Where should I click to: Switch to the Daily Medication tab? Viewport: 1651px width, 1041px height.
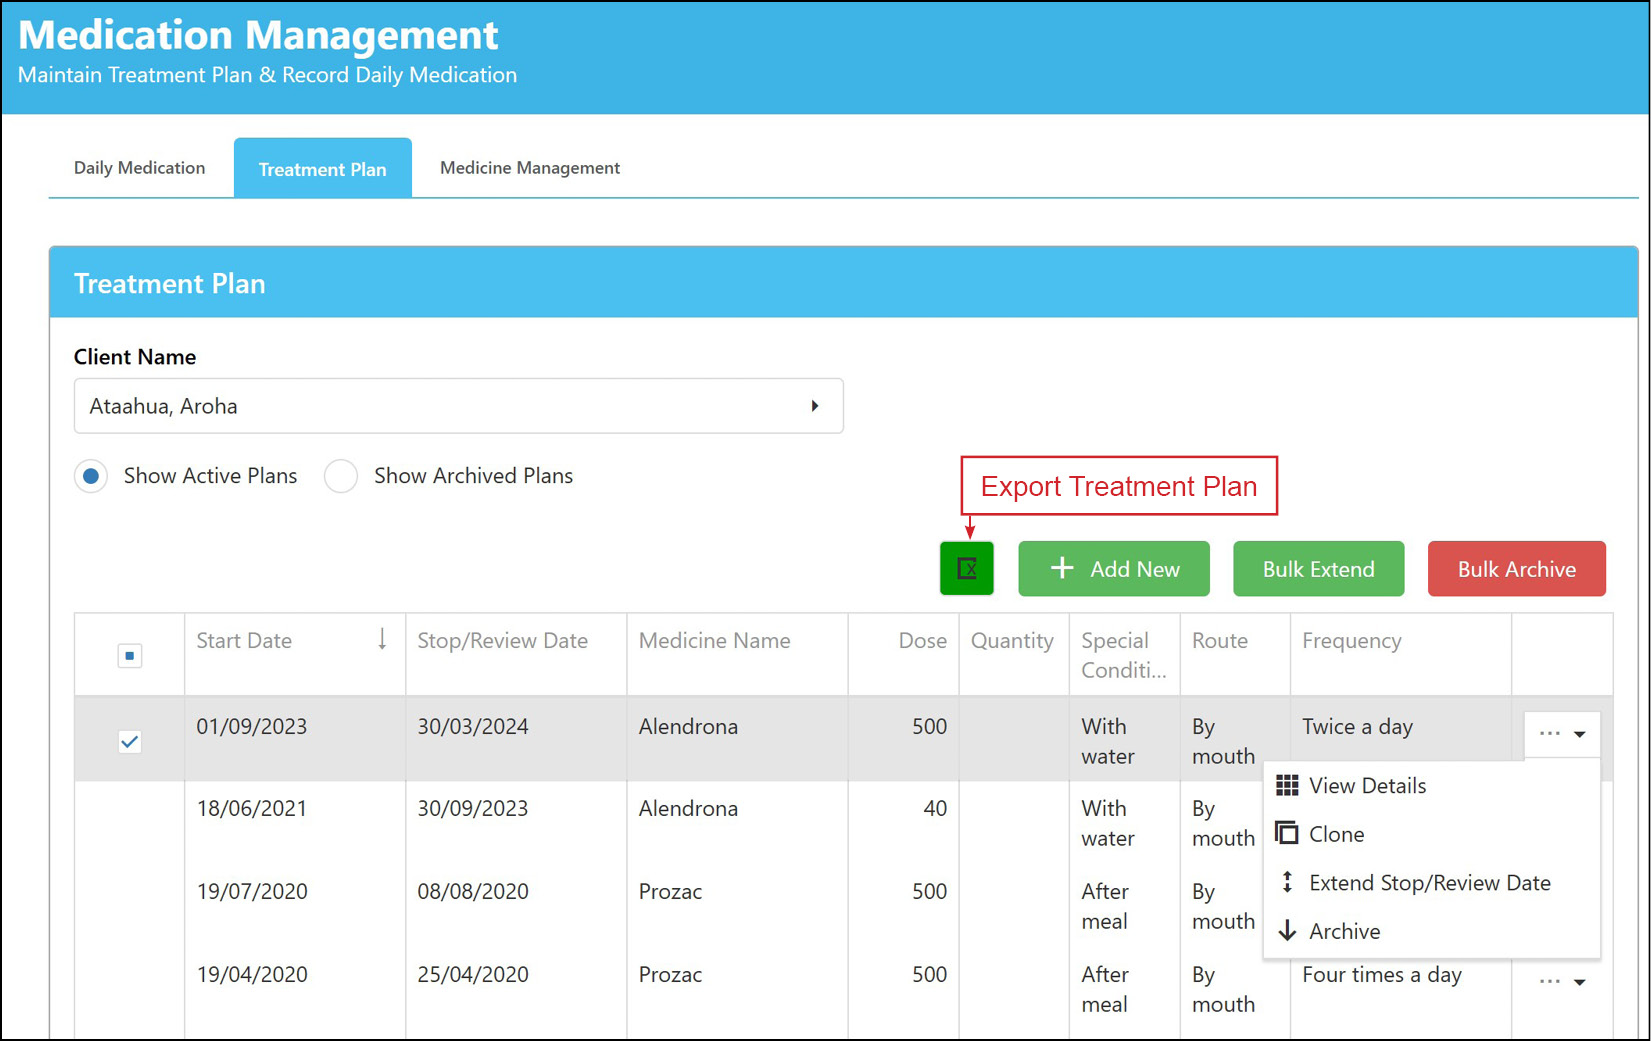(140, 168)
